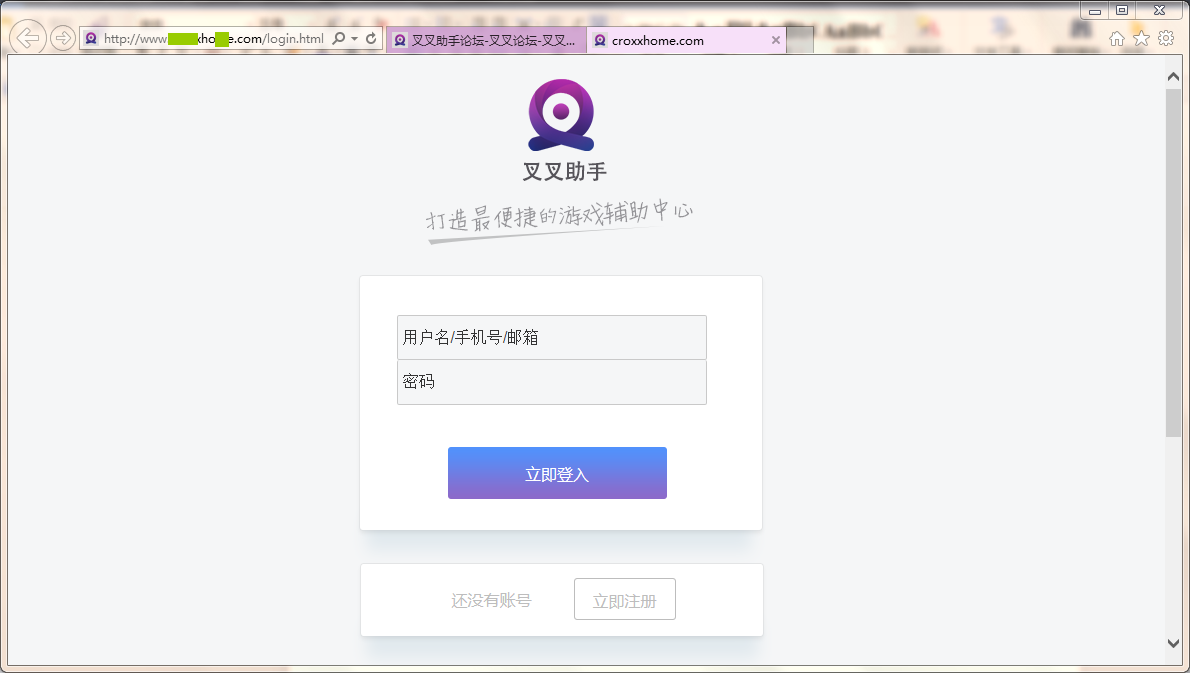Close the croxxhome.com tab
Screen dimensions: 1190x673
tap(776, 40)
